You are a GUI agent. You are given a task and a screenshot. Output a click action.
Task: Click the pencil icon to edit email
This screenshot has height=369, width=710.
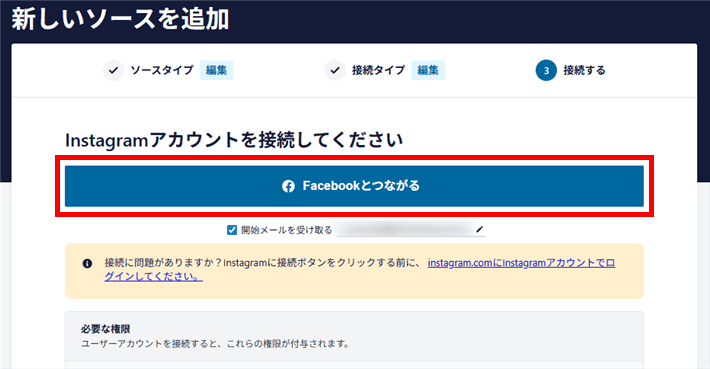pyautogui.click(x=480, y=230)
